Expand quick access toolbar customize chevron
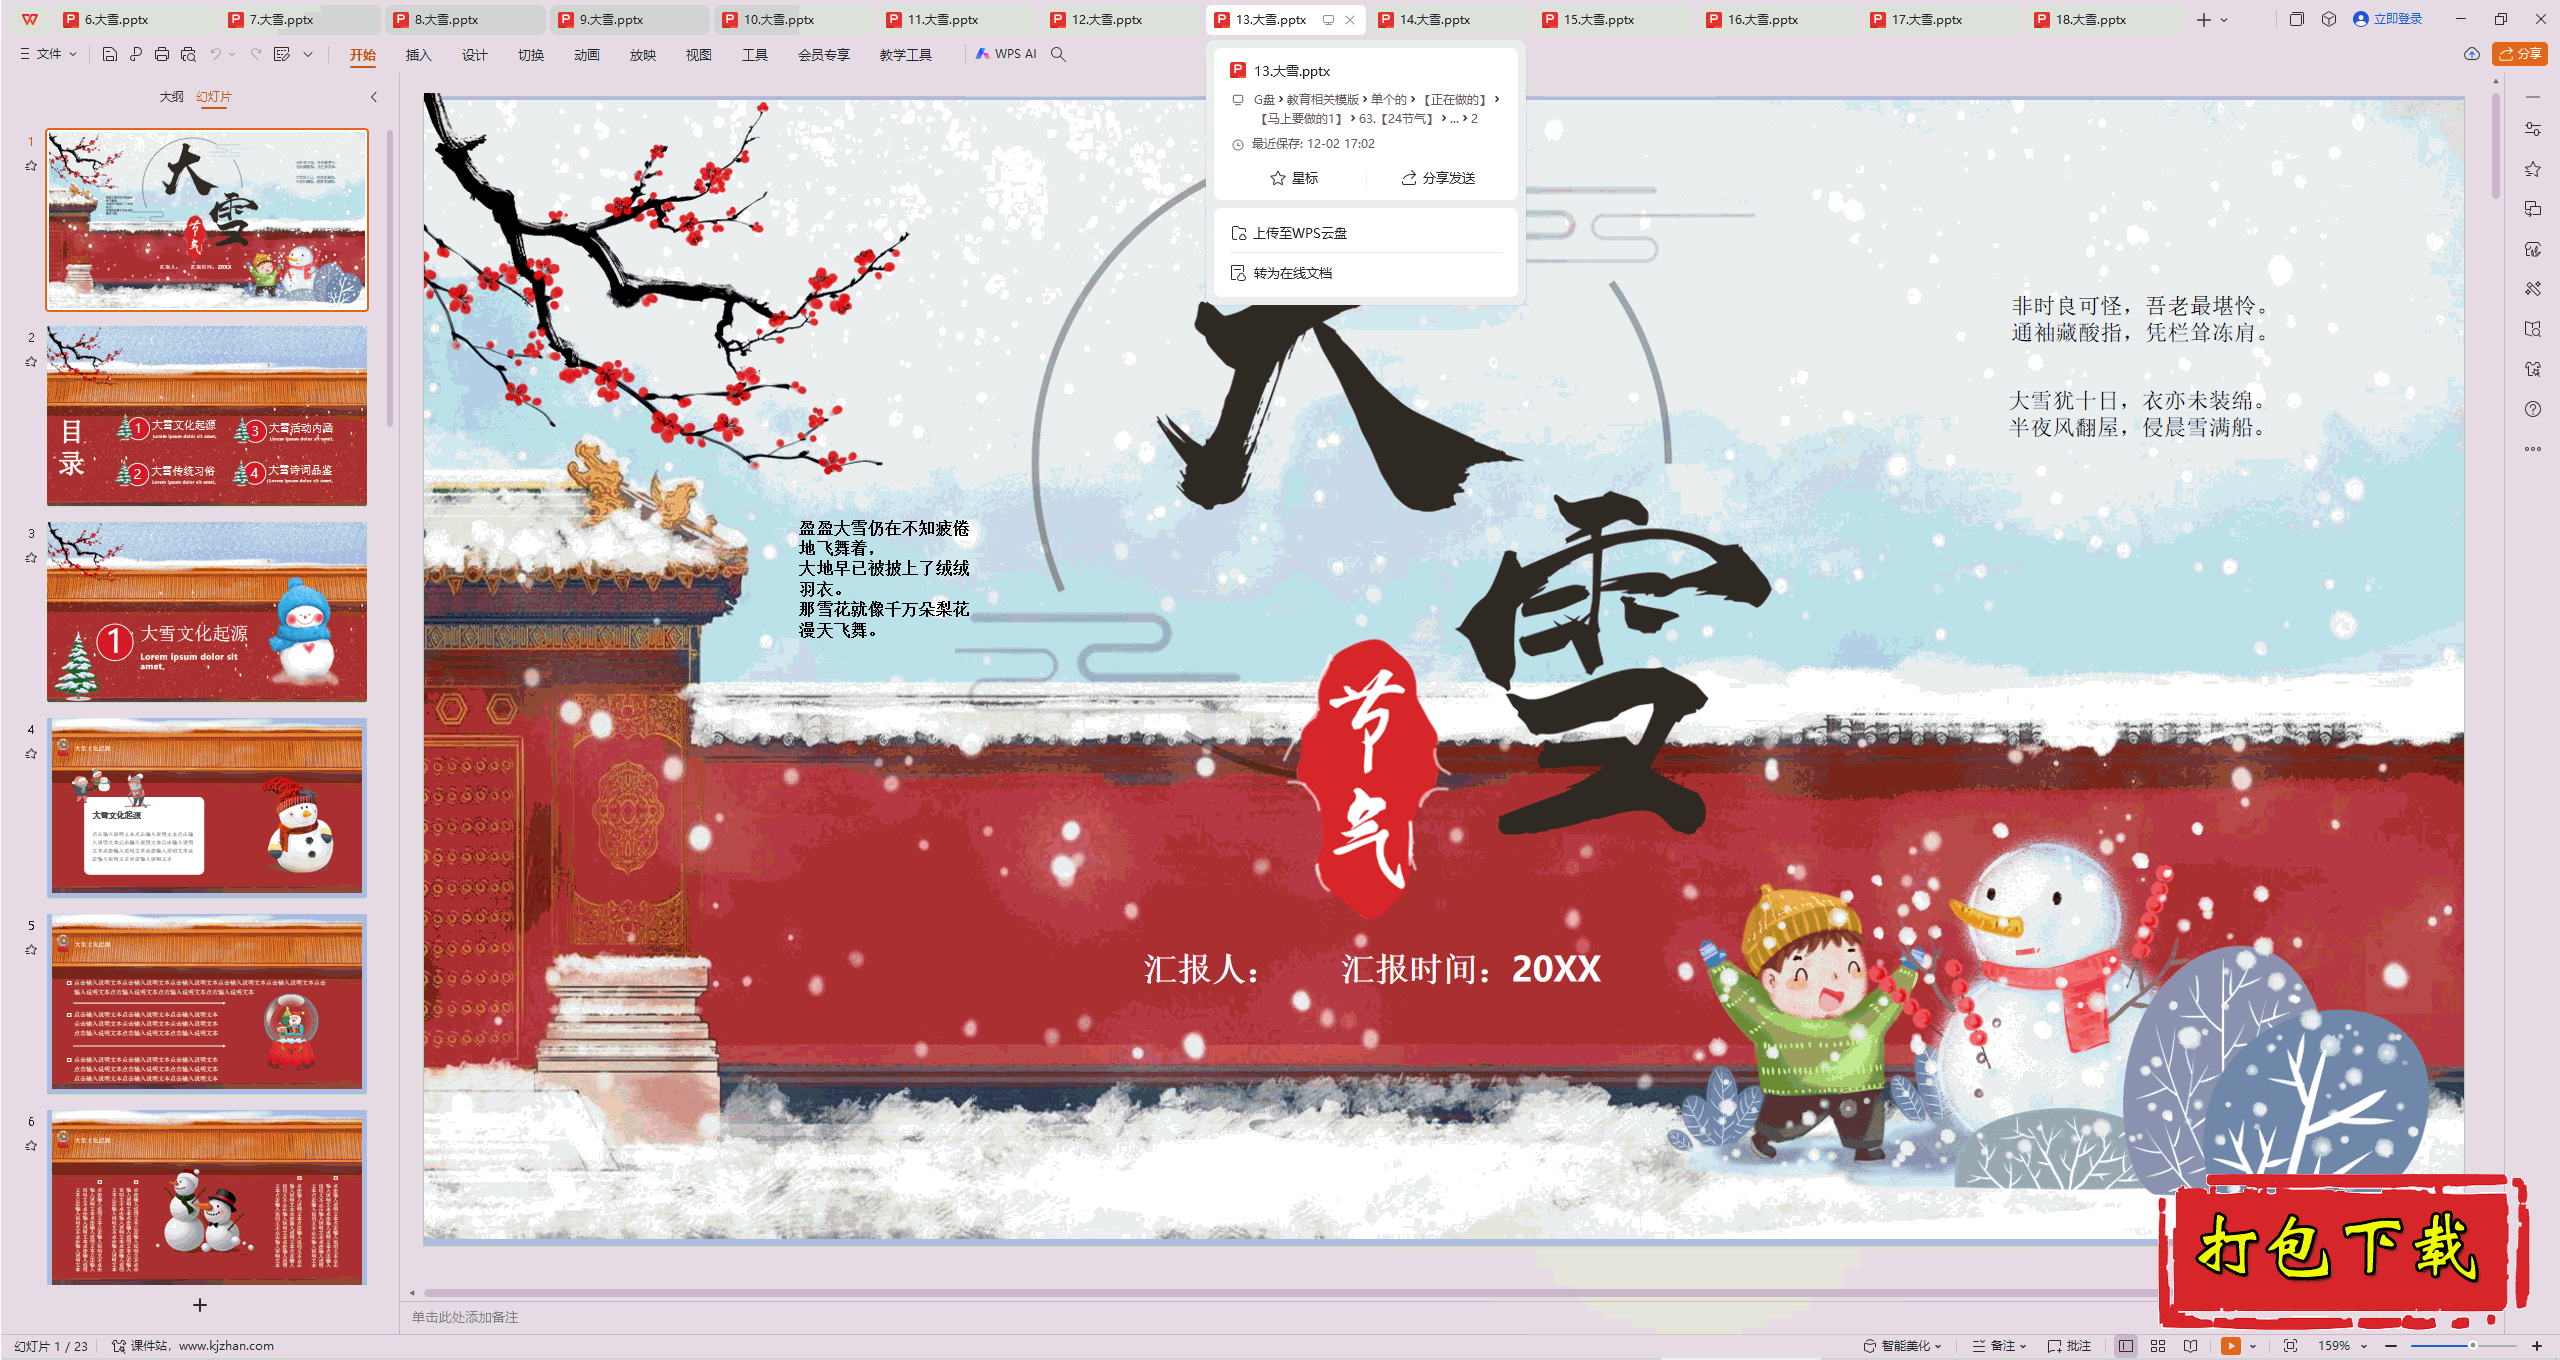 pyautogui.click(x=308, y=54)
